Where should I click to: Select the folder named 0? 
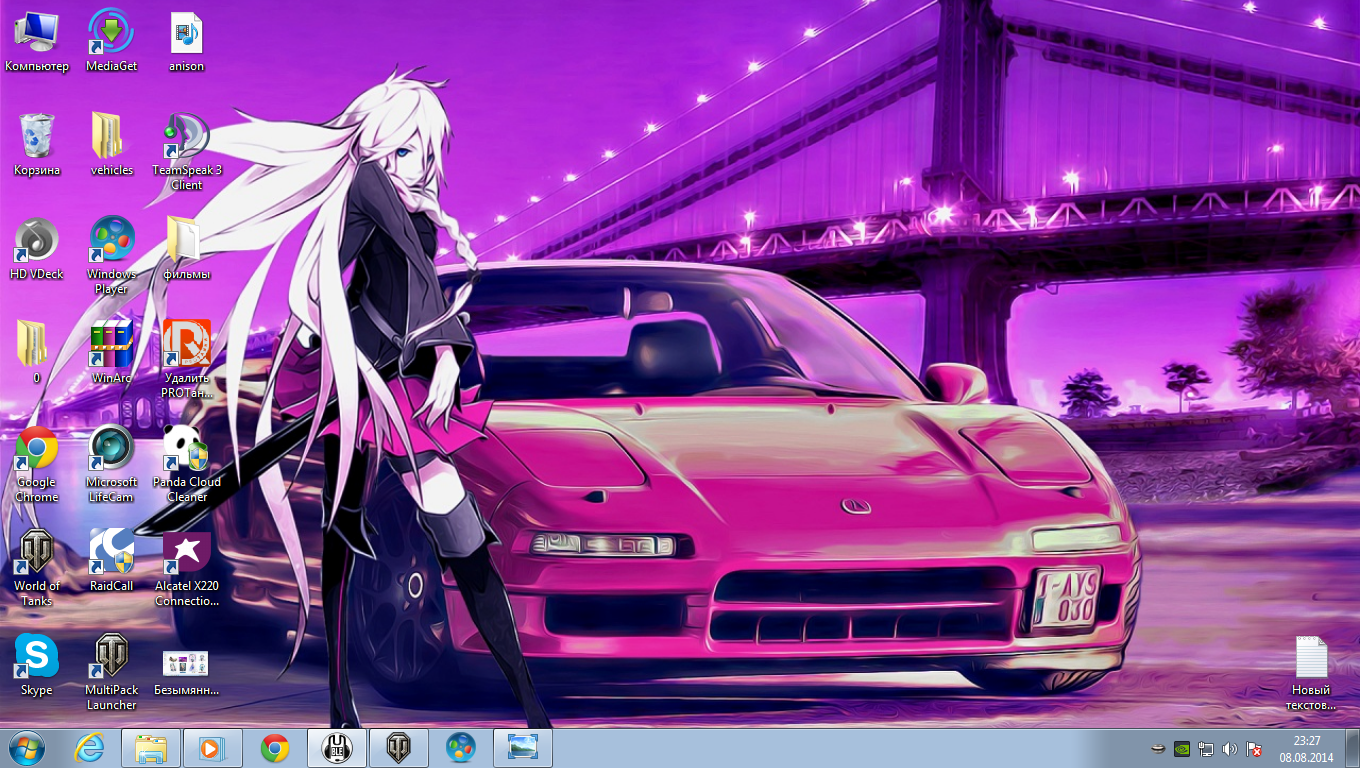click(x=37, y=352)
